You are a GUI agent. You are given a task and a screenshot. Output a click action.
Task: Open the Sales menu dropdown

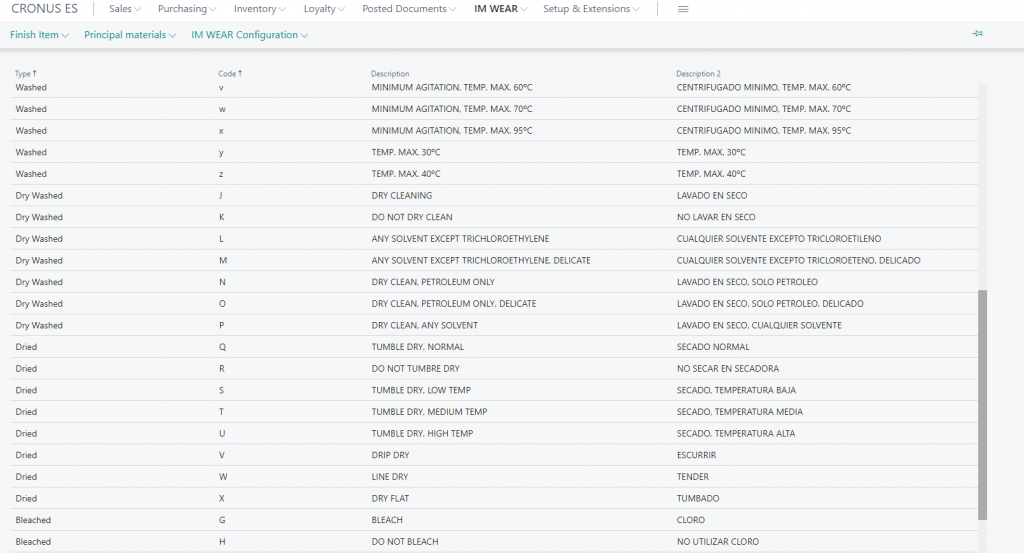click(x=125, y=9)
